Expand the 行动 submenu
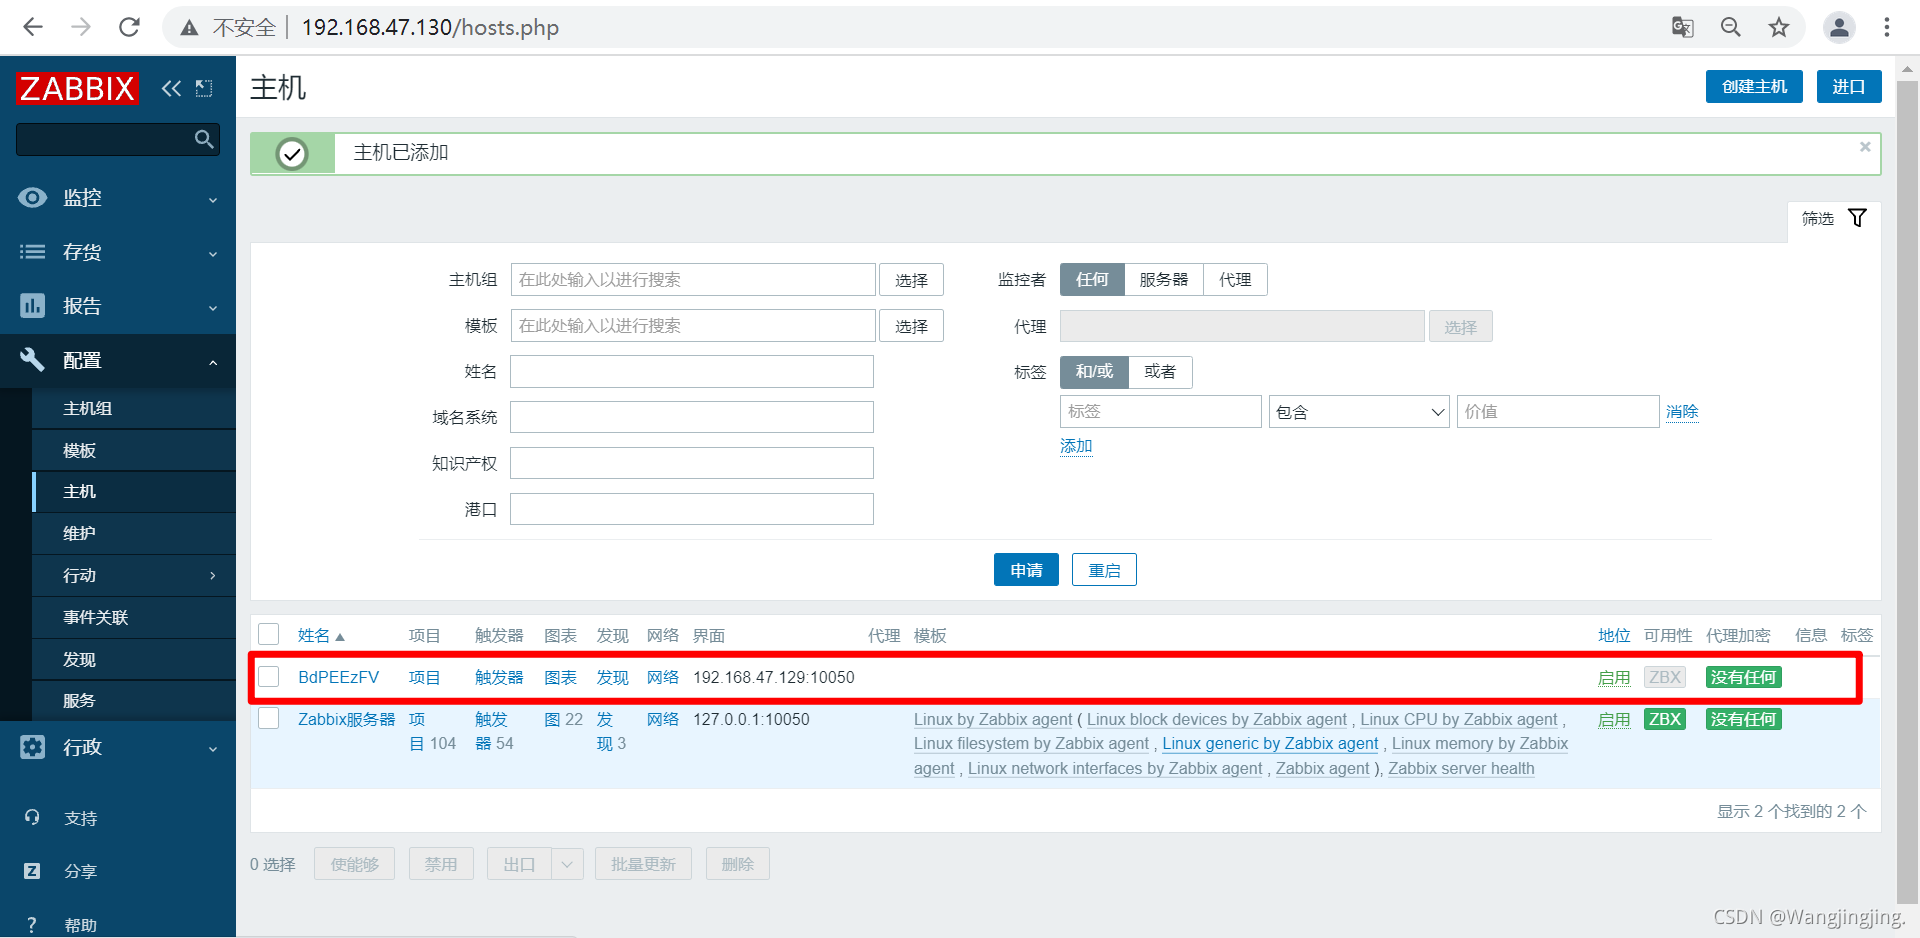 [x=134, y=576]
